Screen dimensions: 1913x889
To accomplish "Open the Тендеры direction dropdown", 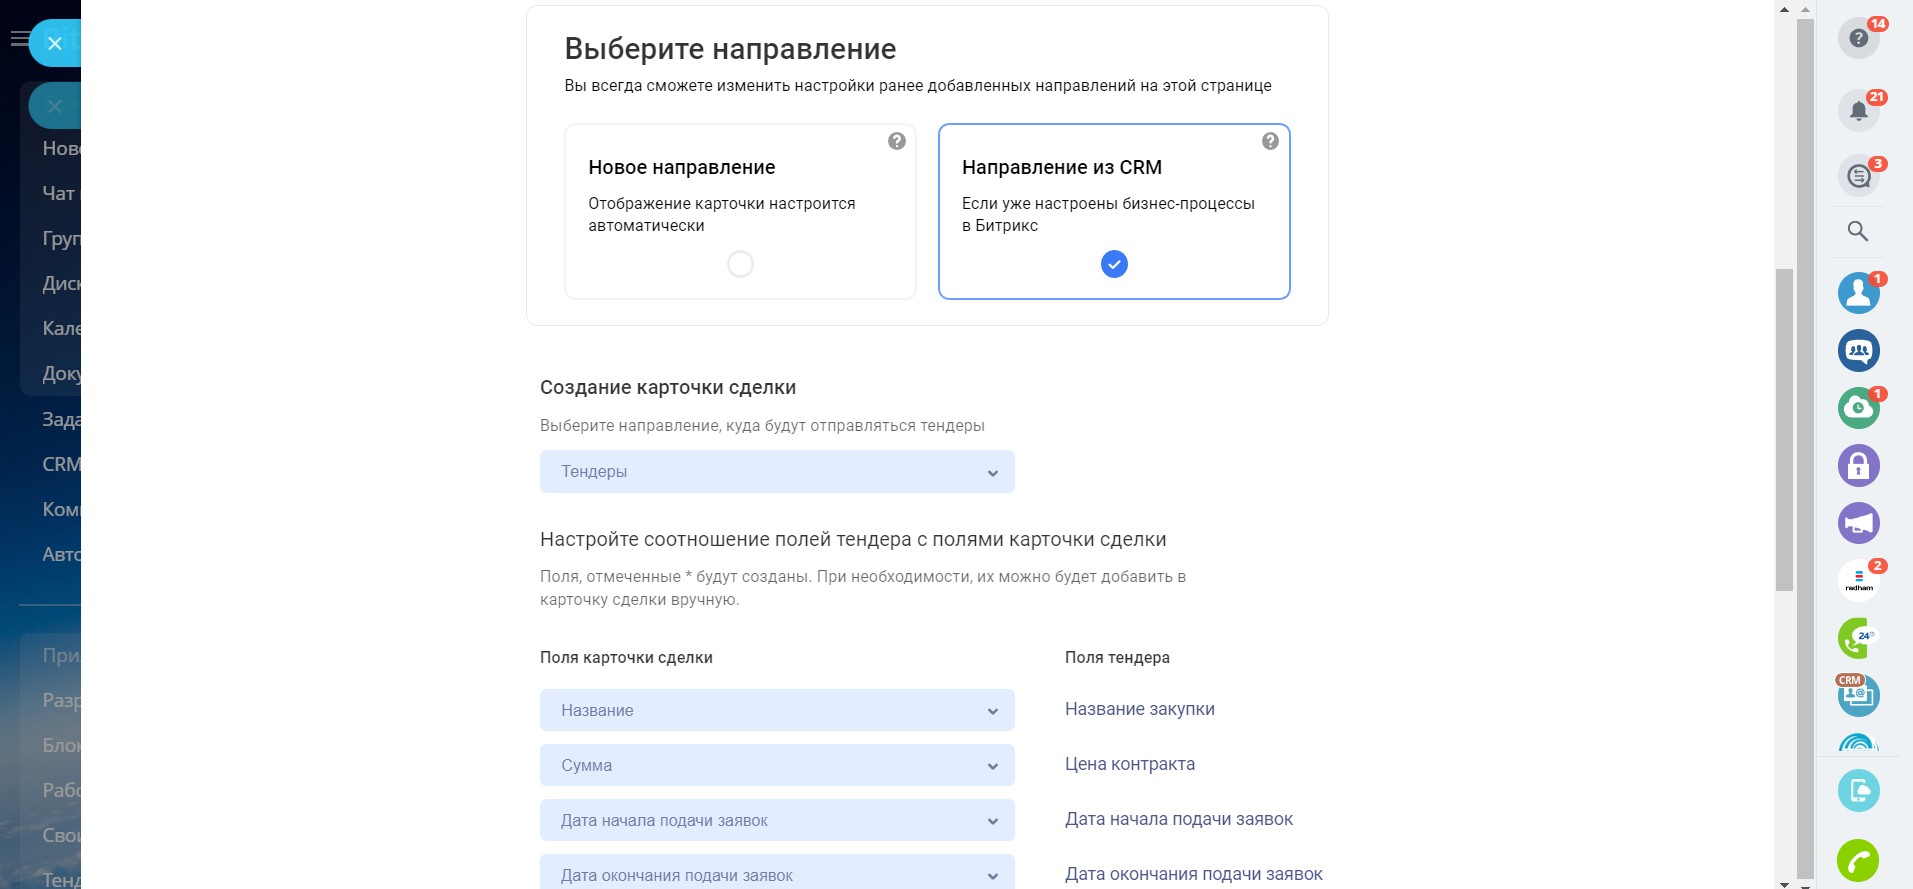I will tap(777, 472).
